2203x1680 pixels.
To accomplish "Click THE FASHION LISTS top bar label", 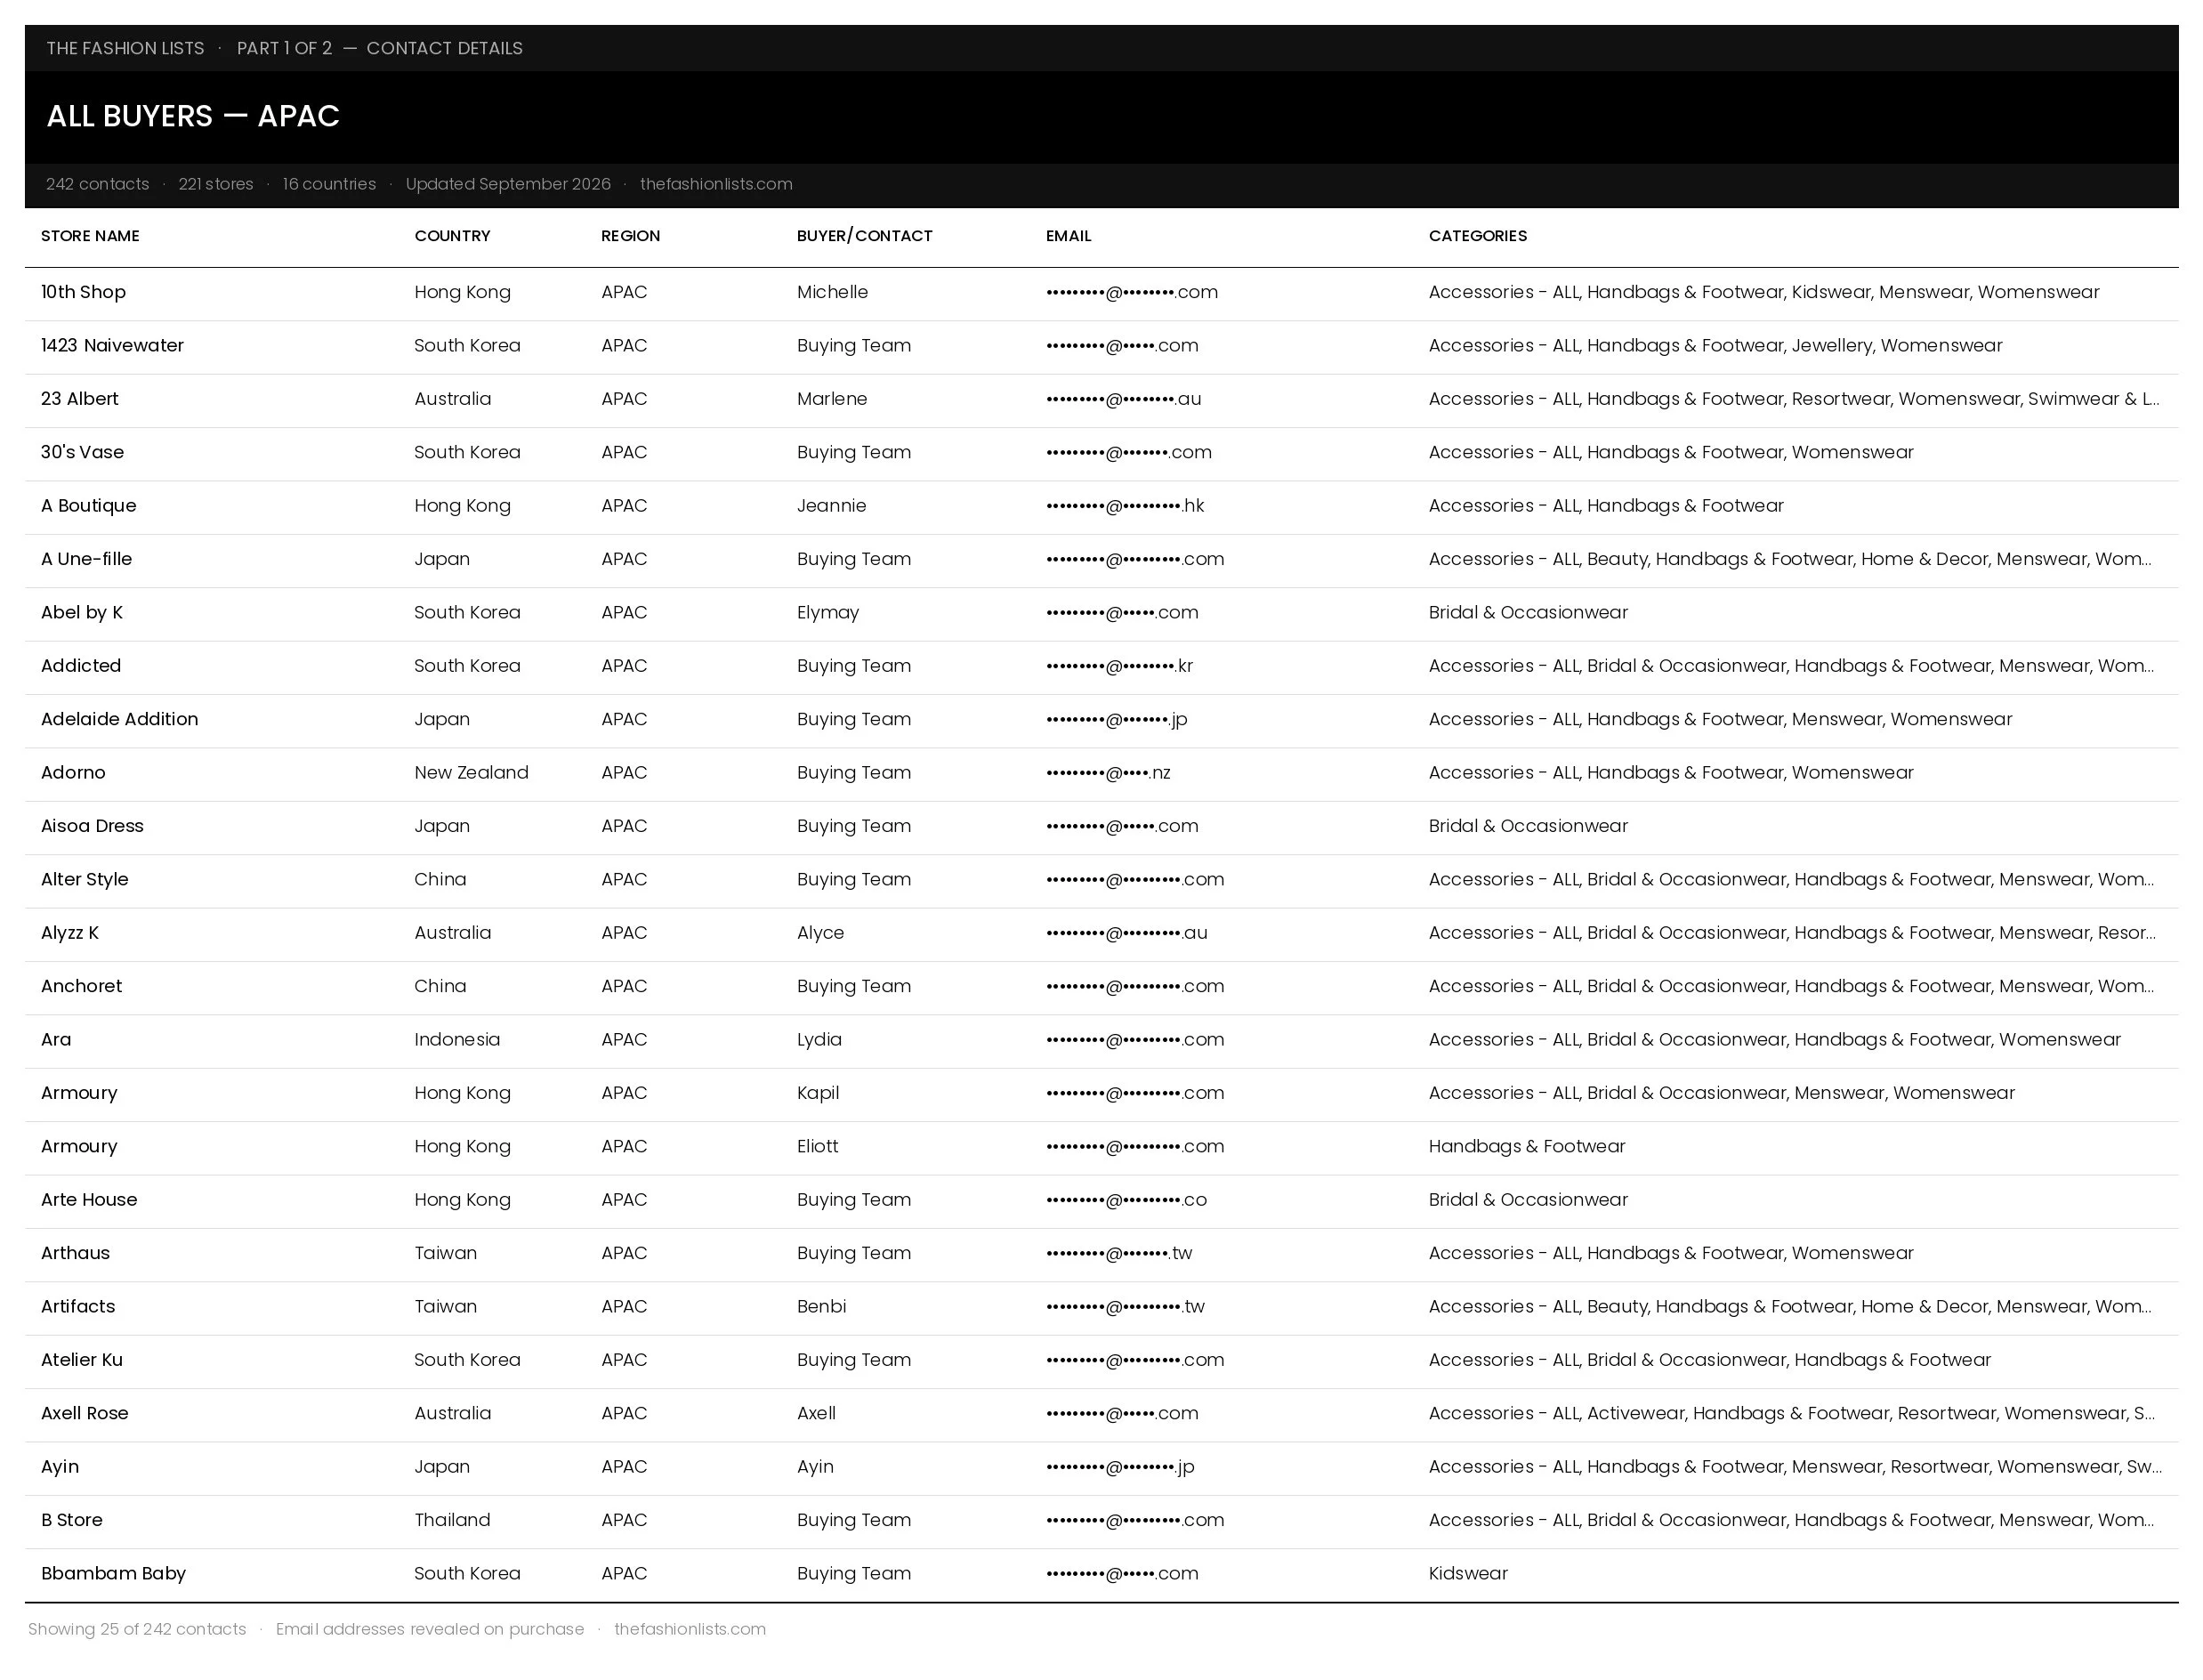I will click(x=125, y=48).
